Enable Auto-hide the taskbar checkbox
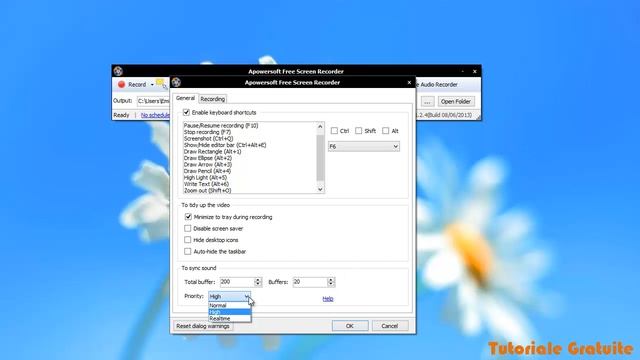 point(187,251)
